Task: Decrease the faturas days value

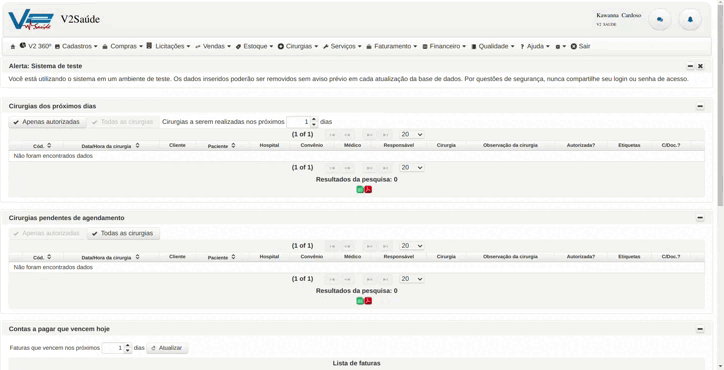Action: click(x=128, y=351)
